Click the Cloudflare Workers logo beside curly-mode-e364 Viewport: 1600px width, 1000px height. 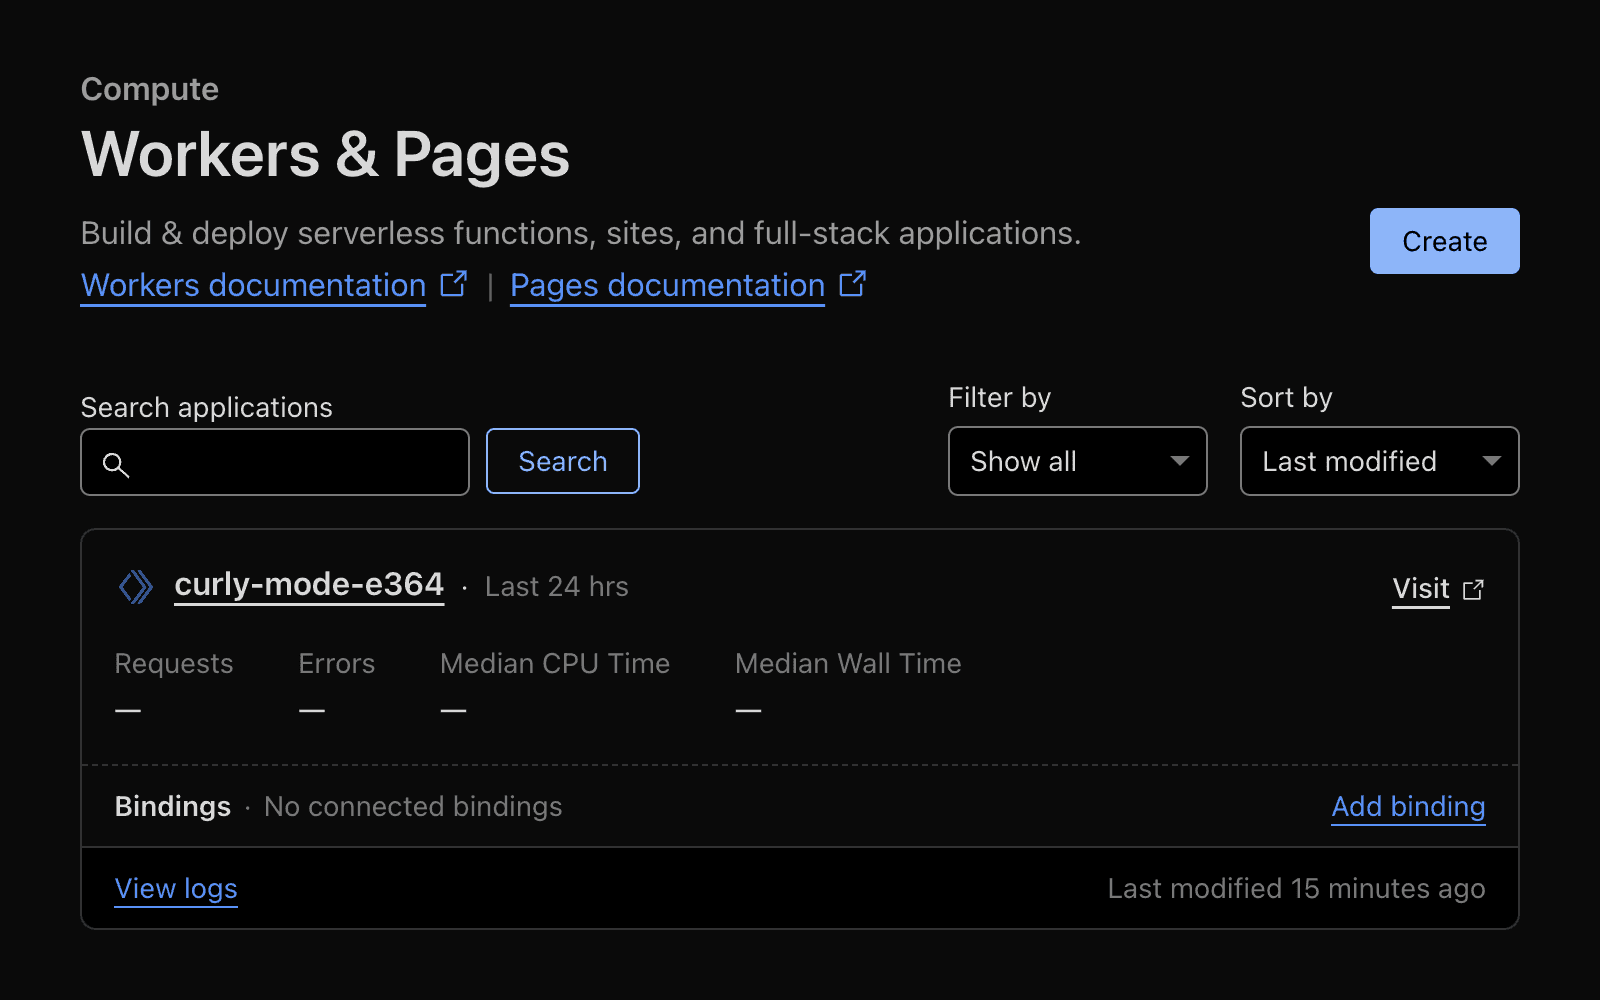(136, 586)
